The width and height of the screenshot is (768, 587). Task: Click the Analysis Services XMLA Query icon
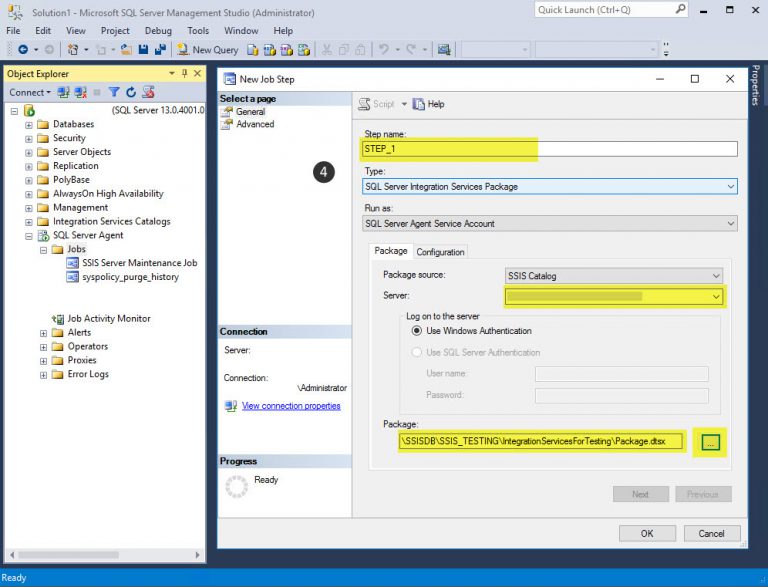pyautogui.click(x=304, y=49)
